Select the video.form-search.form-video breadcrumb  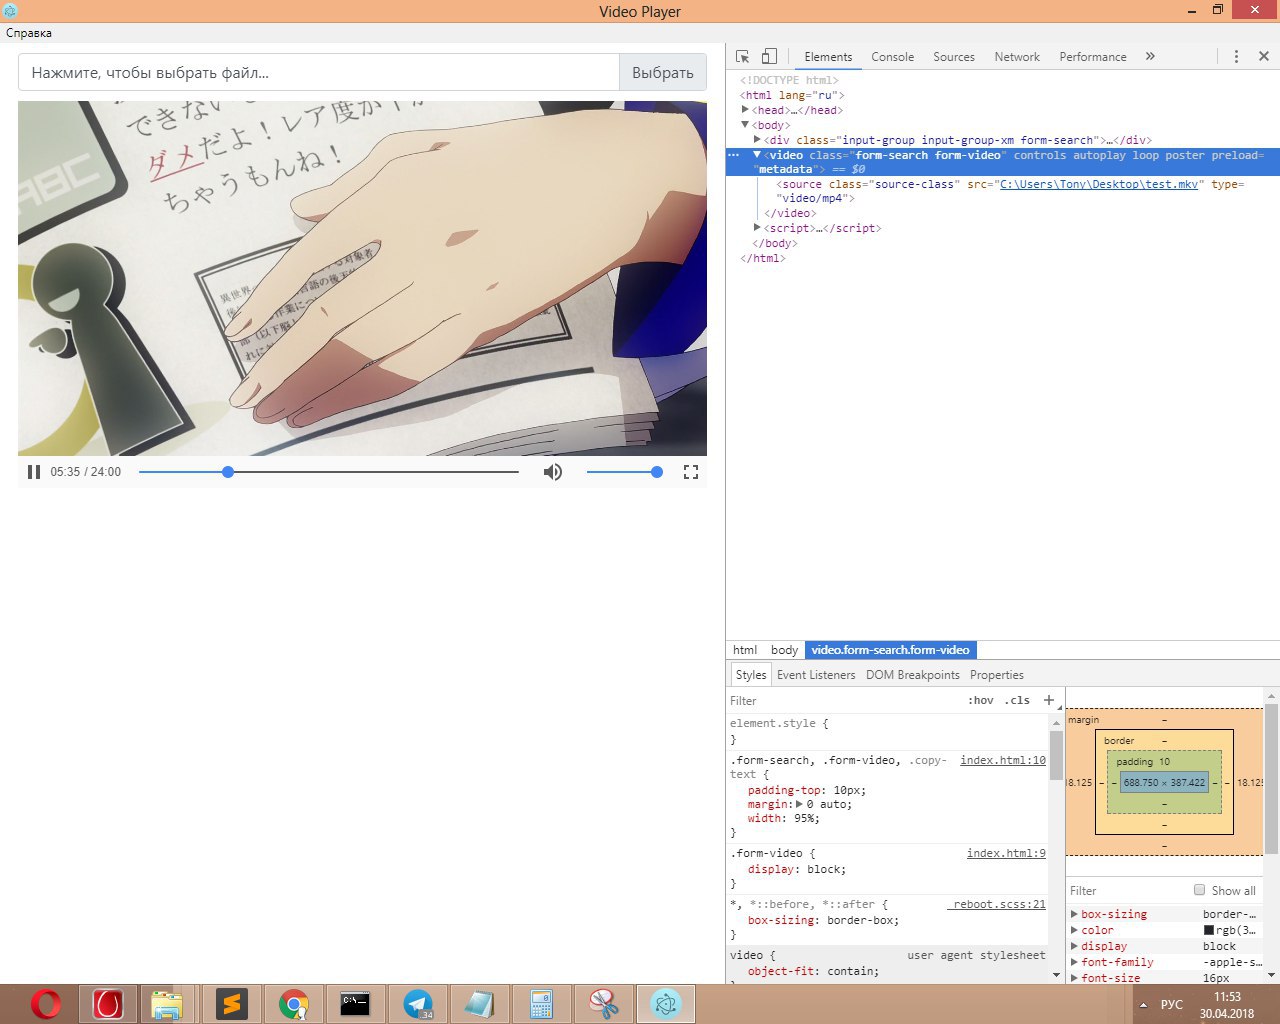point(890,650)
